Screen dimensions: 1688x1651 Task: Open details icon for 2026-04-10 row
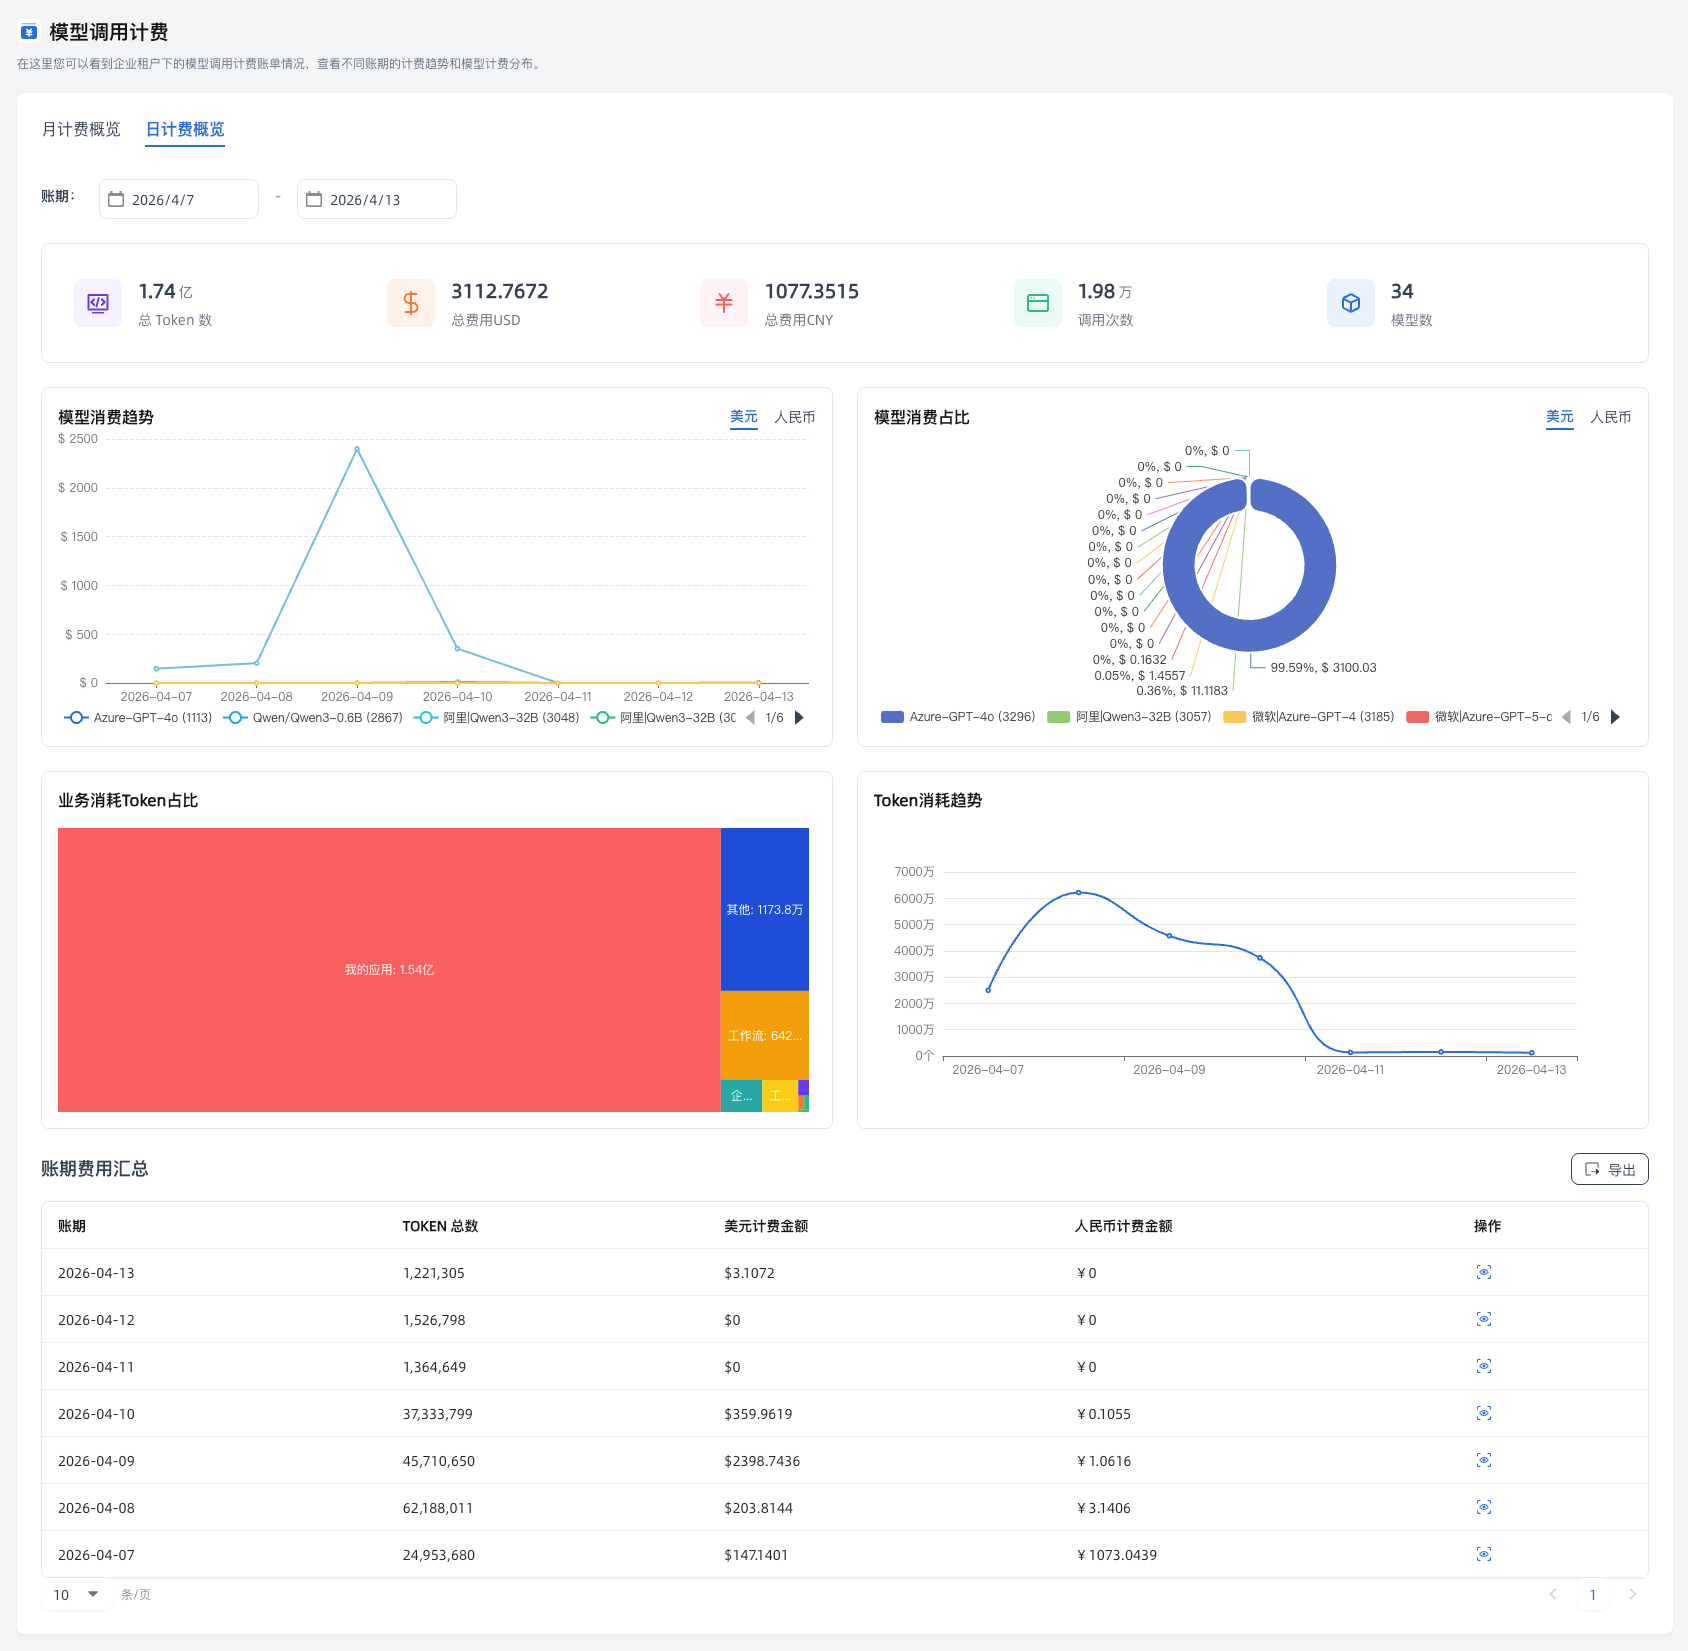[1483, 1413]
